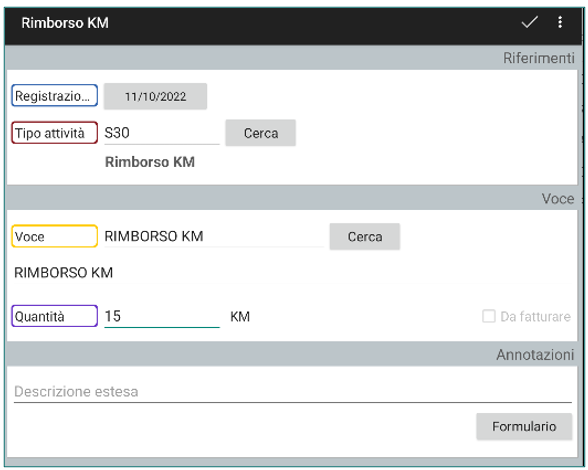Select the Registrazio... label

[x=55, y=96]
